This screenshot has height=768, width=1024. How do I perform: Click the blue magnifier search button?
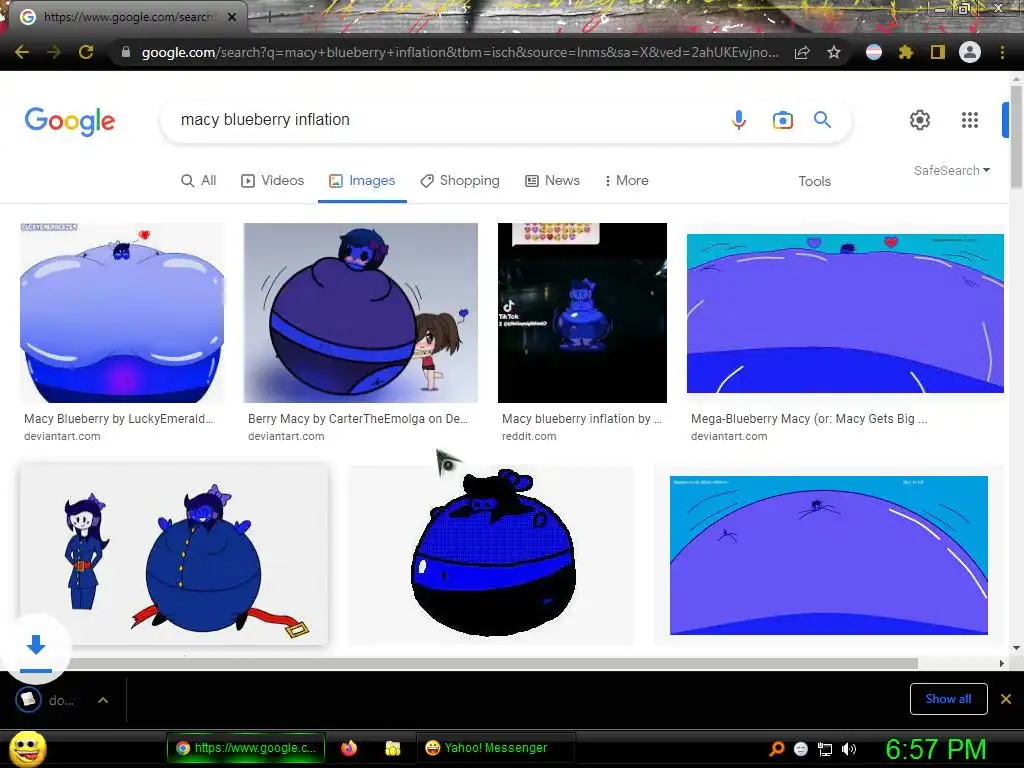[822, 120]
